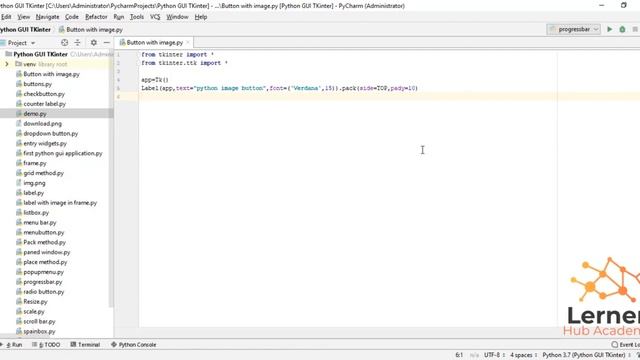Select popupmenu.py file

43,272
